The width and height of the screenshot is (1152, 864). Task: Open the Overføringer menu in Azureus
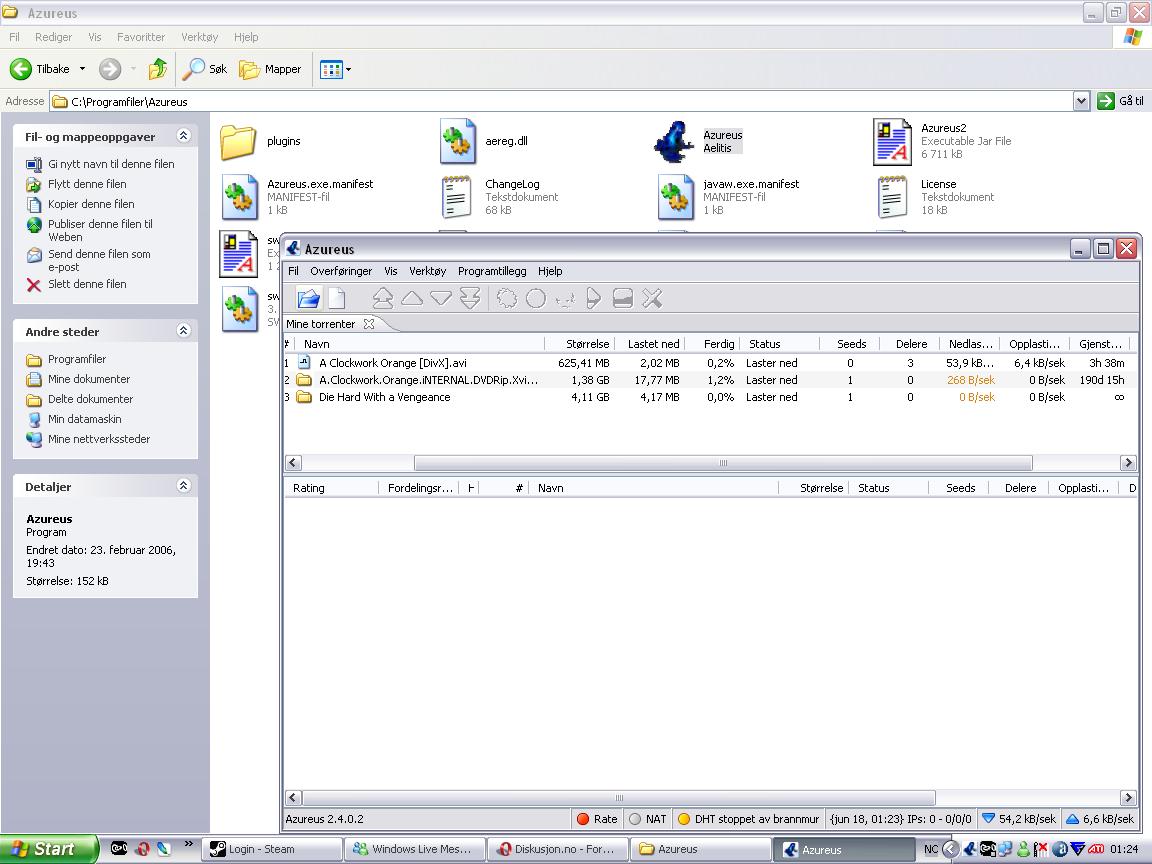coord(341,271)
